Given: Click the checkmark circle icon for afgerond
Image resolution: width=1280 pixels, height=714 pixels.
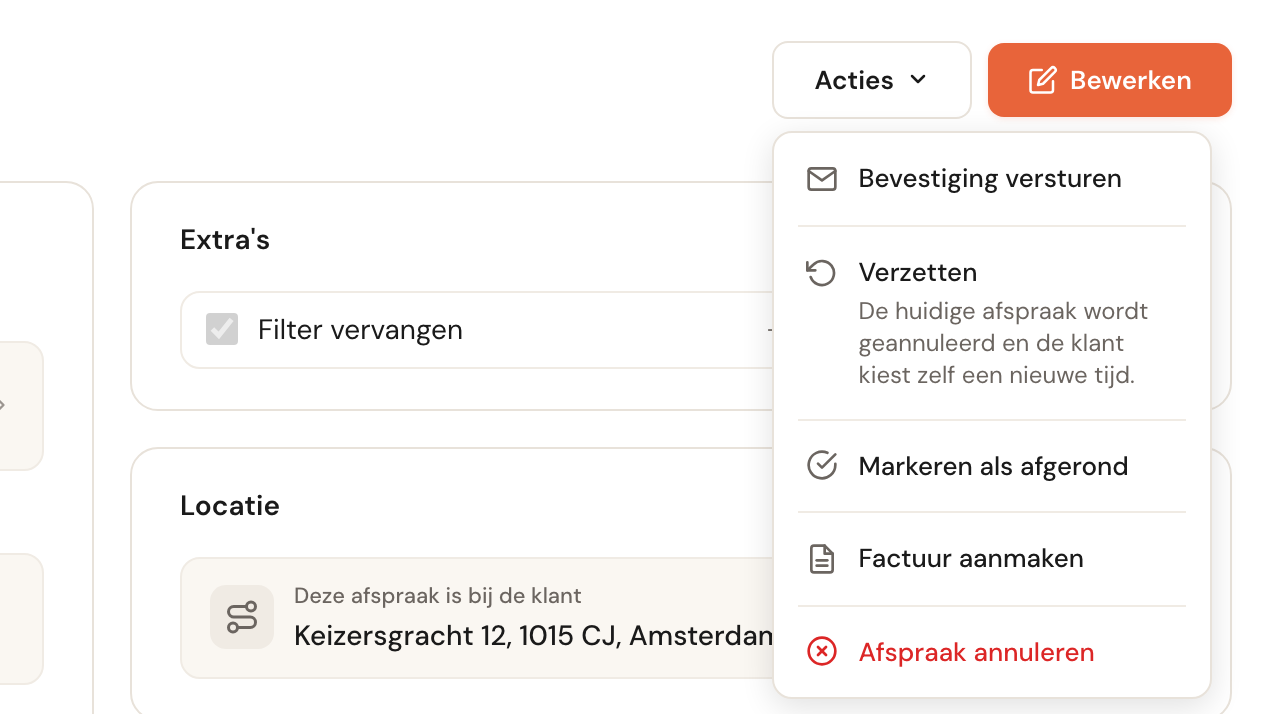Looking at the screenshot, I should point(821,465).
